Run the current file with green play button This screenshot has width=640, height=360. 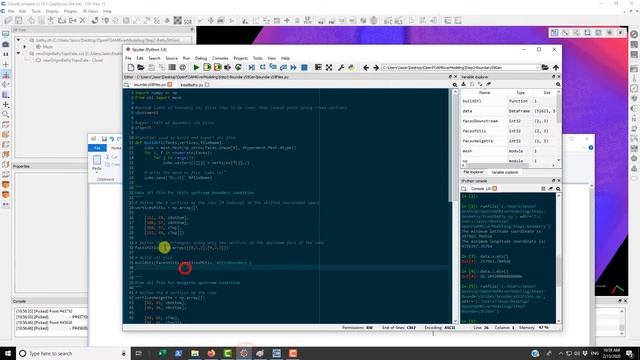coord(196,67)
